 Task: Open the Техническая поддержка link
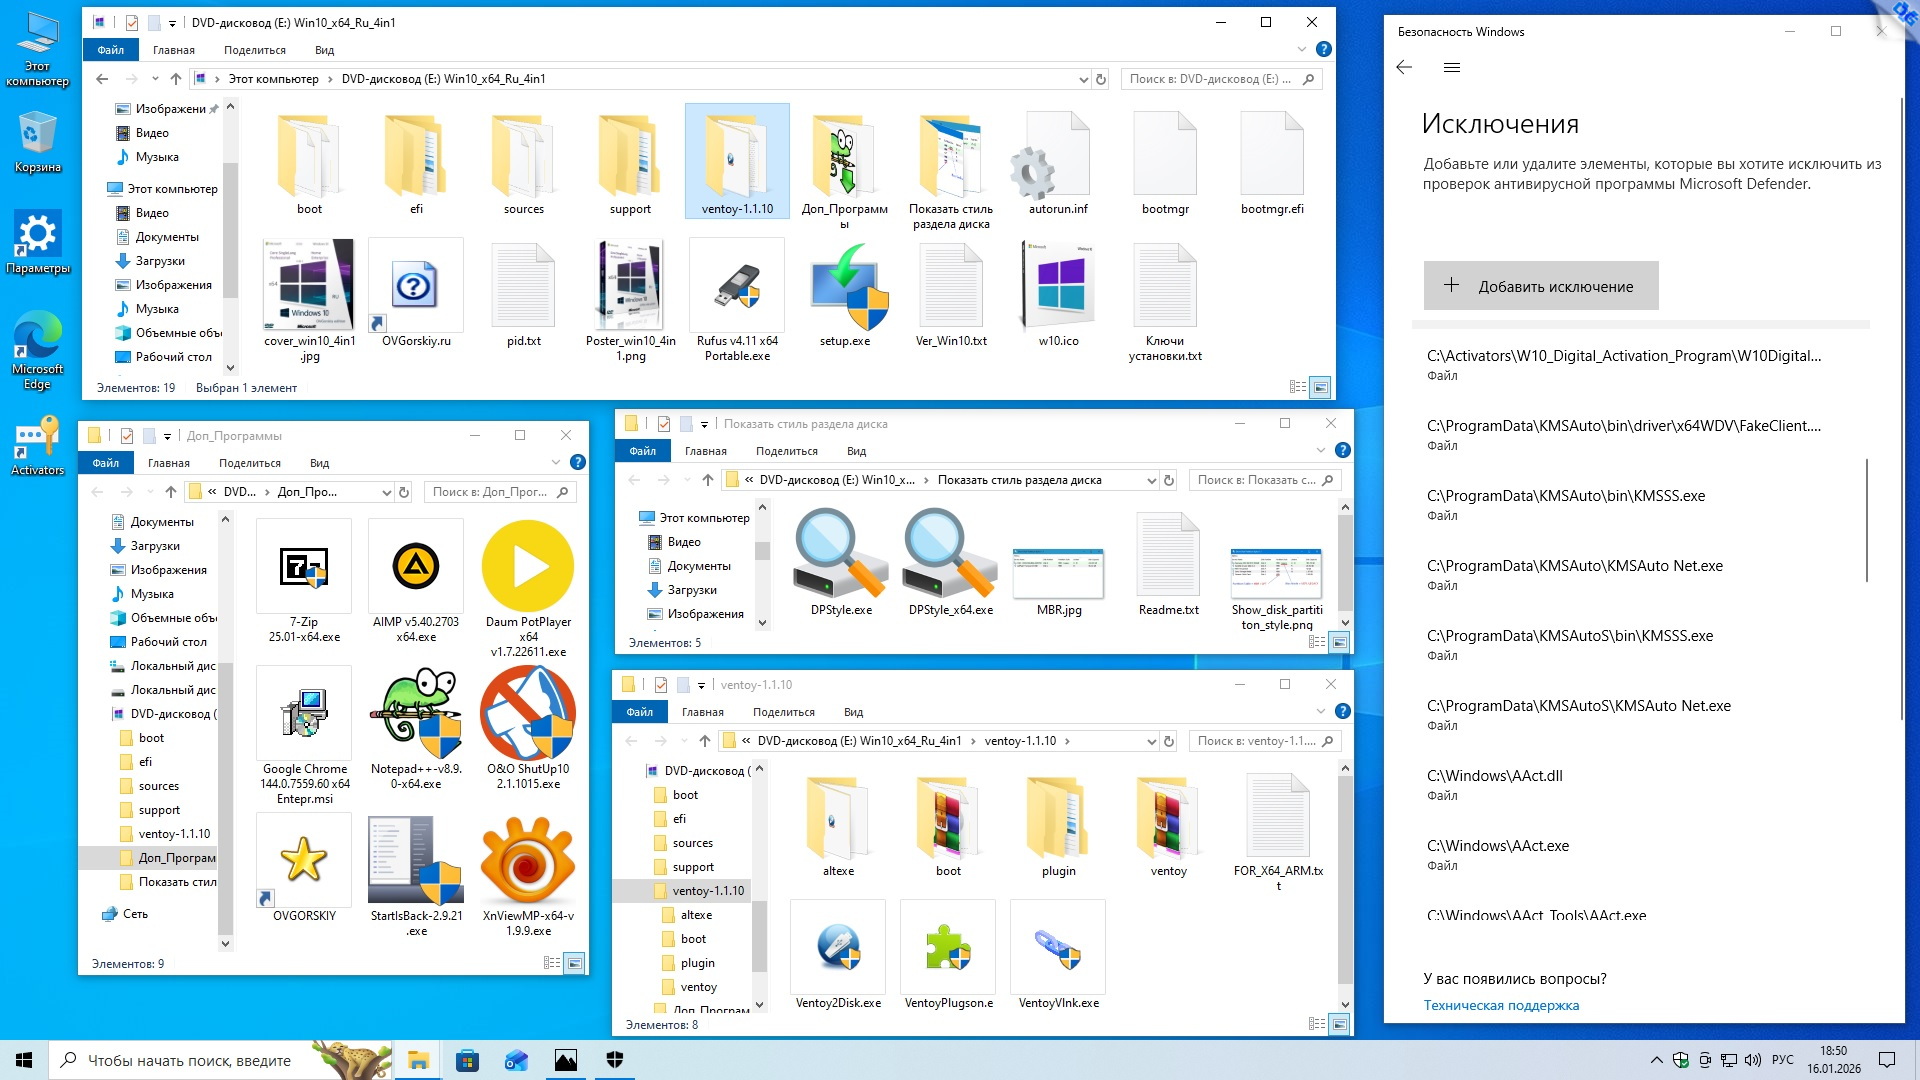pyautogui.click(x=1501, y=1005)
